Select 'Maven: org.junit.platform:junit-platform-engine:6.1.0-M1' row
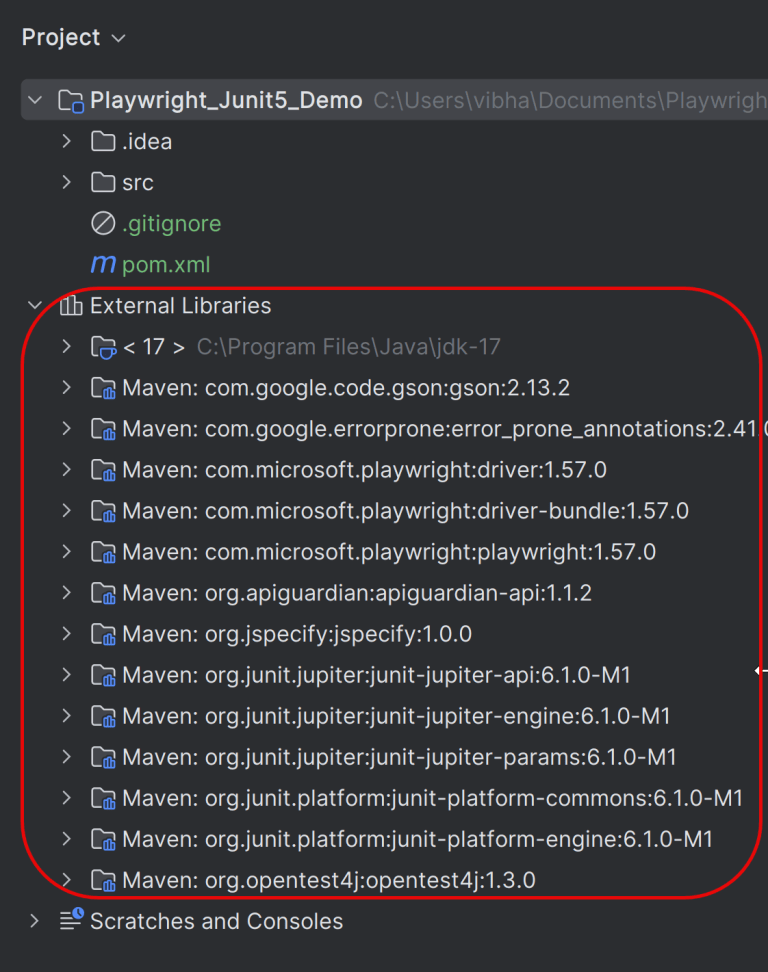This screenshot has height=972, width=768. click(x=418, y=839)
